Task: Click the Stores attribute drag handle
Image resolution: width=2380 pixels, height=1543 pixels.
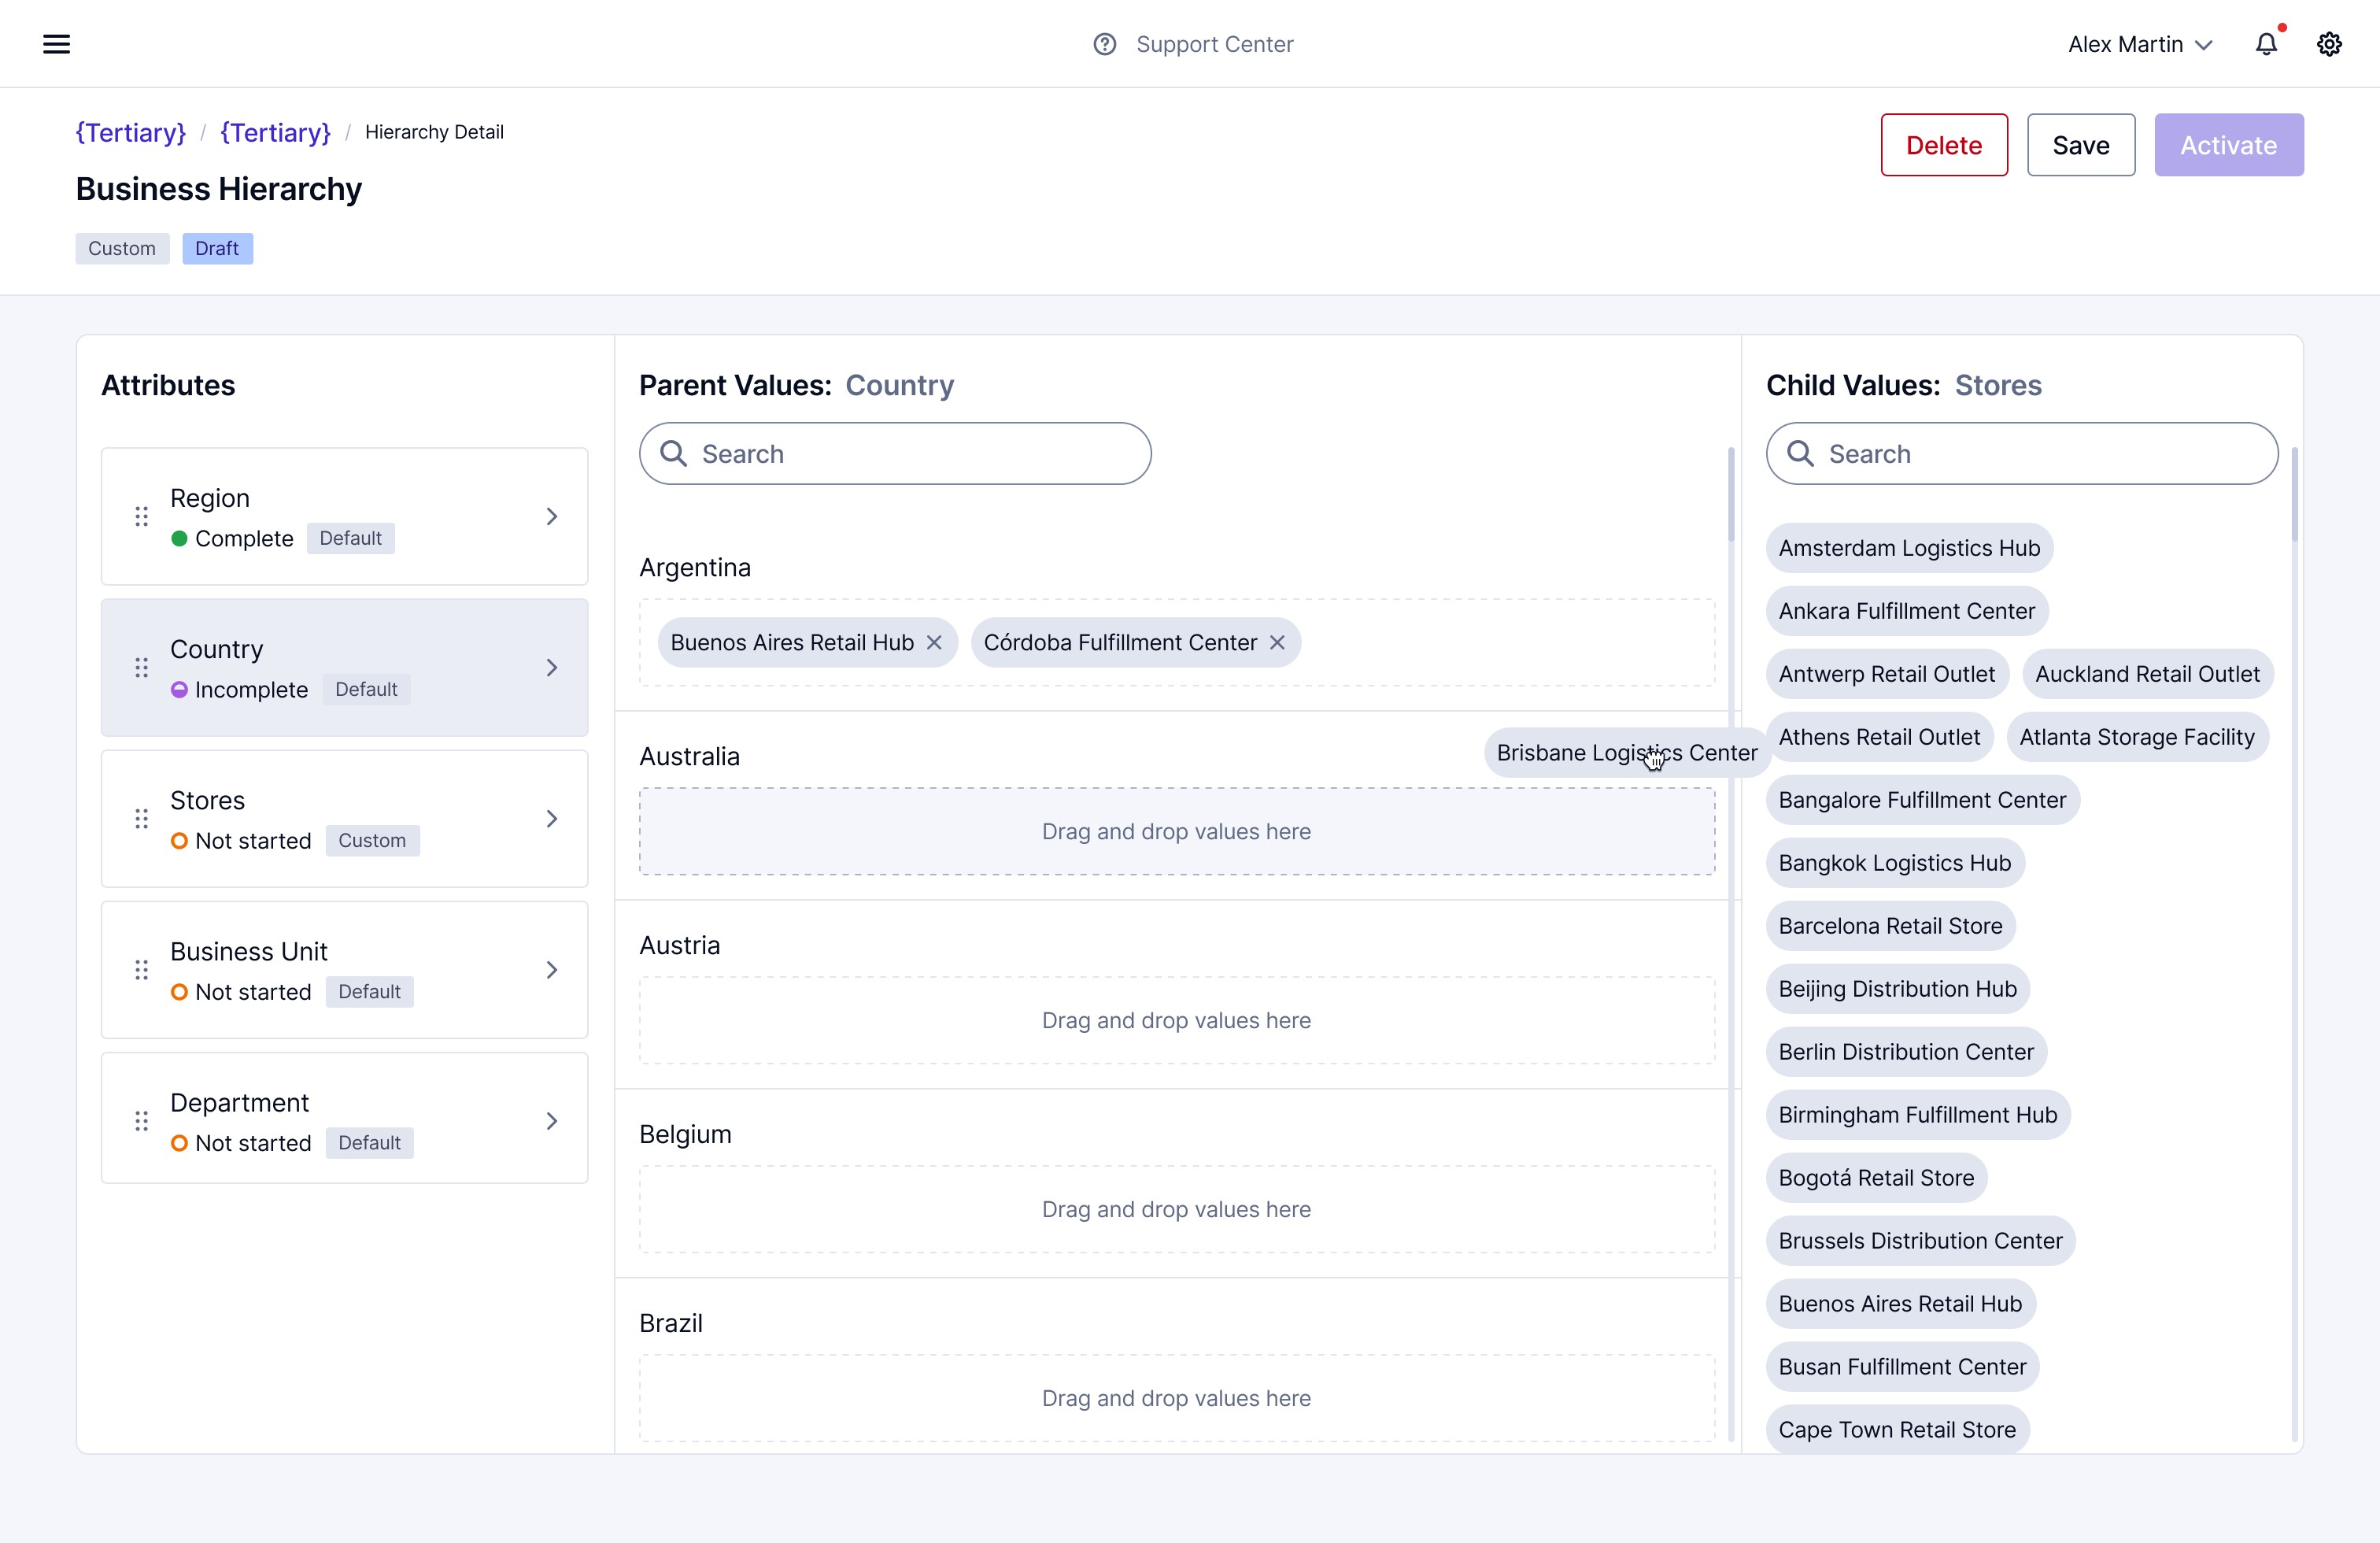Action: click(141, 819)
